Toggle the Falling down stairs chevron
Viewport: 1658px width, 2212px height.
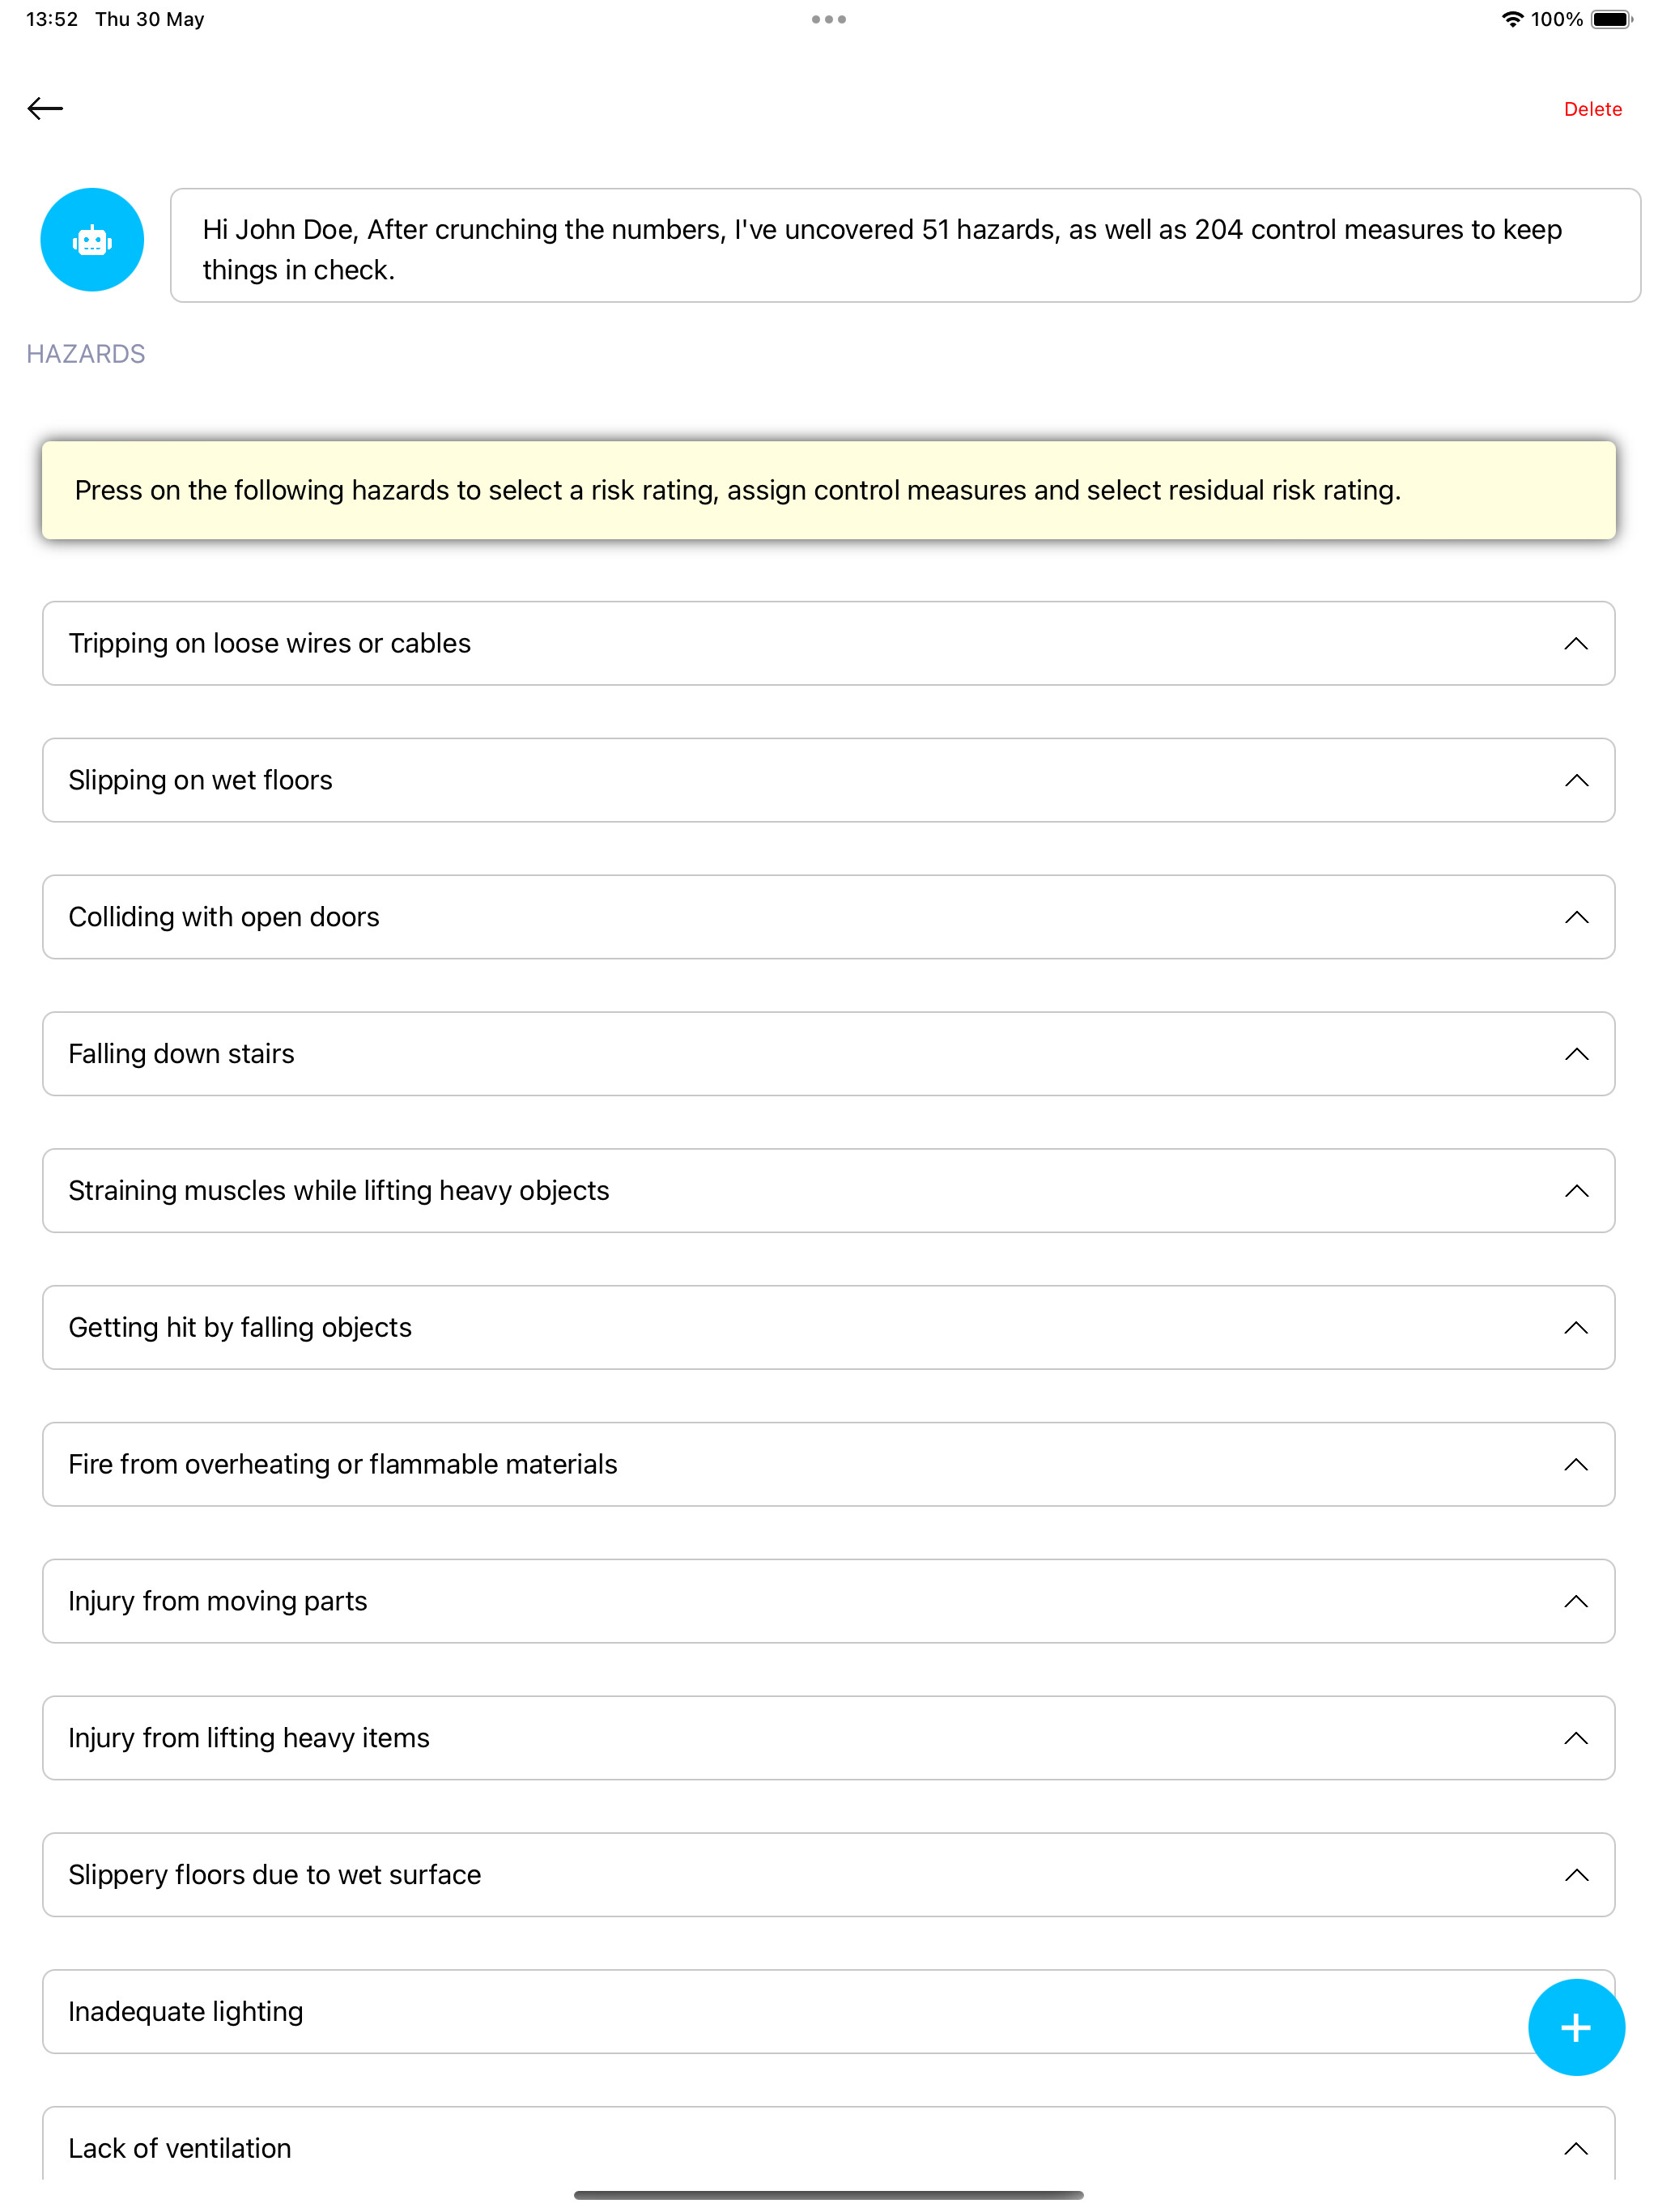pyautogui.click(x=1575, y=1054)
